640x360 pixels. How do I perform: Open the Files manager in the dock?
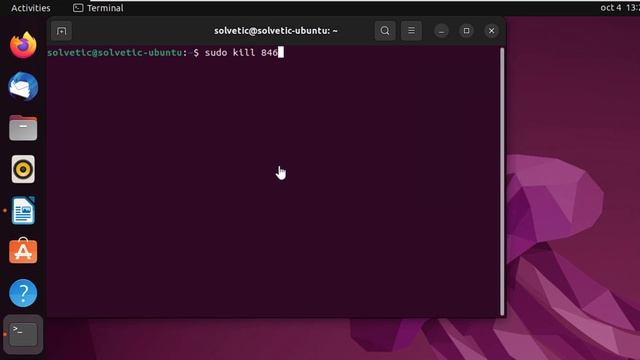tap(23, 128)
